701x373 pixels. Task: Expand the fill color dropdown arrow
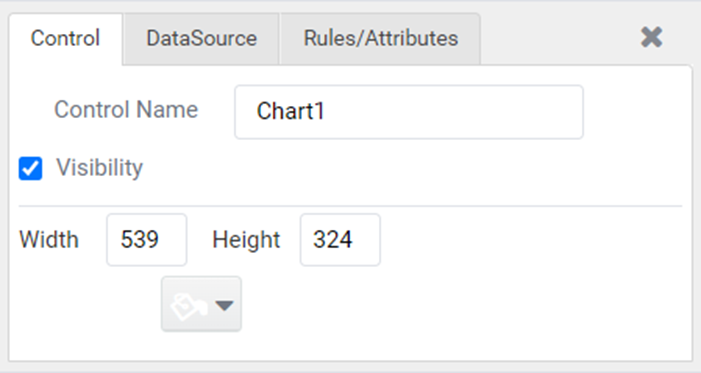[224, 305]
